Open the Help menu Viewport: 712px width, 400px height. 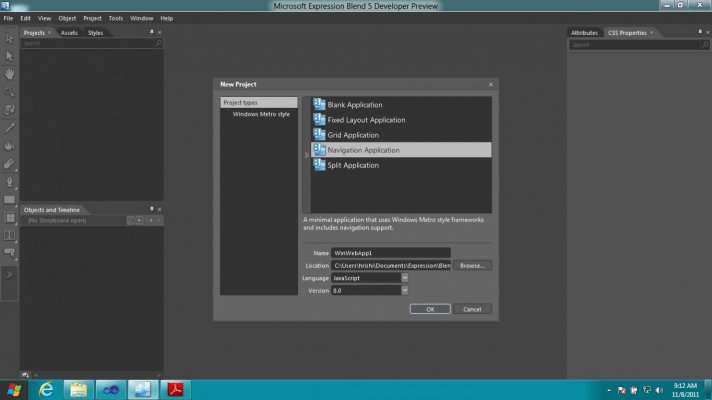[x=167, y=18]
